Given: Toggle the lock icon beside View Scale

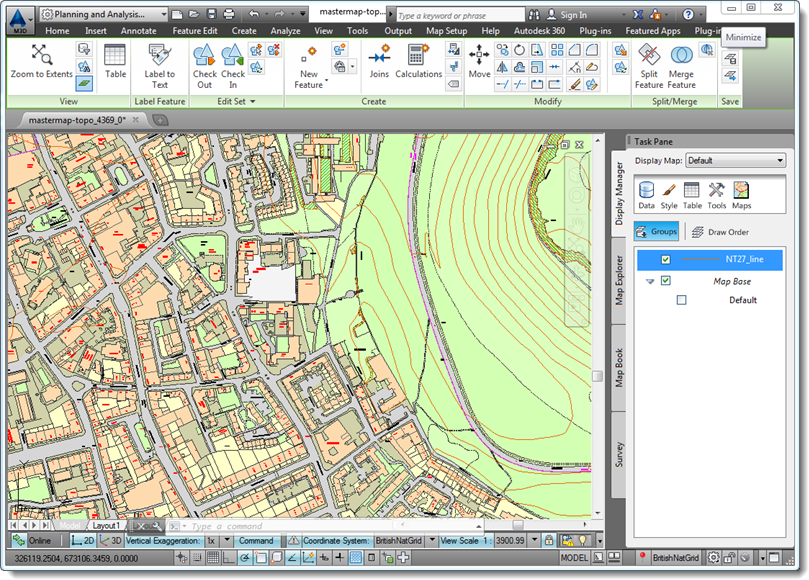Looking at the screenshot, I should point(549,540).
